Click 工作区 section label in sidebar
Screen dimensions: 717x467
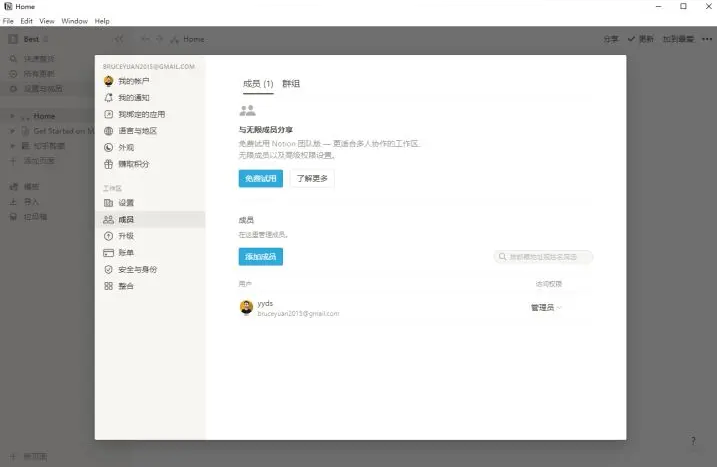pyautogui.click(x=112, y=188)
